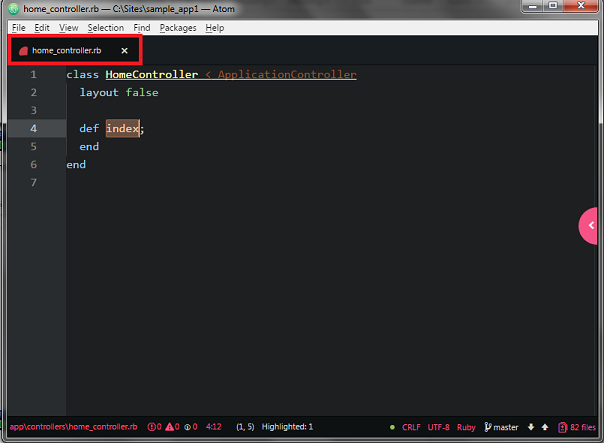This screenshot has height=443, width=604.
Task: Click the word false on line 2
Action: click(x=142, y=92)
